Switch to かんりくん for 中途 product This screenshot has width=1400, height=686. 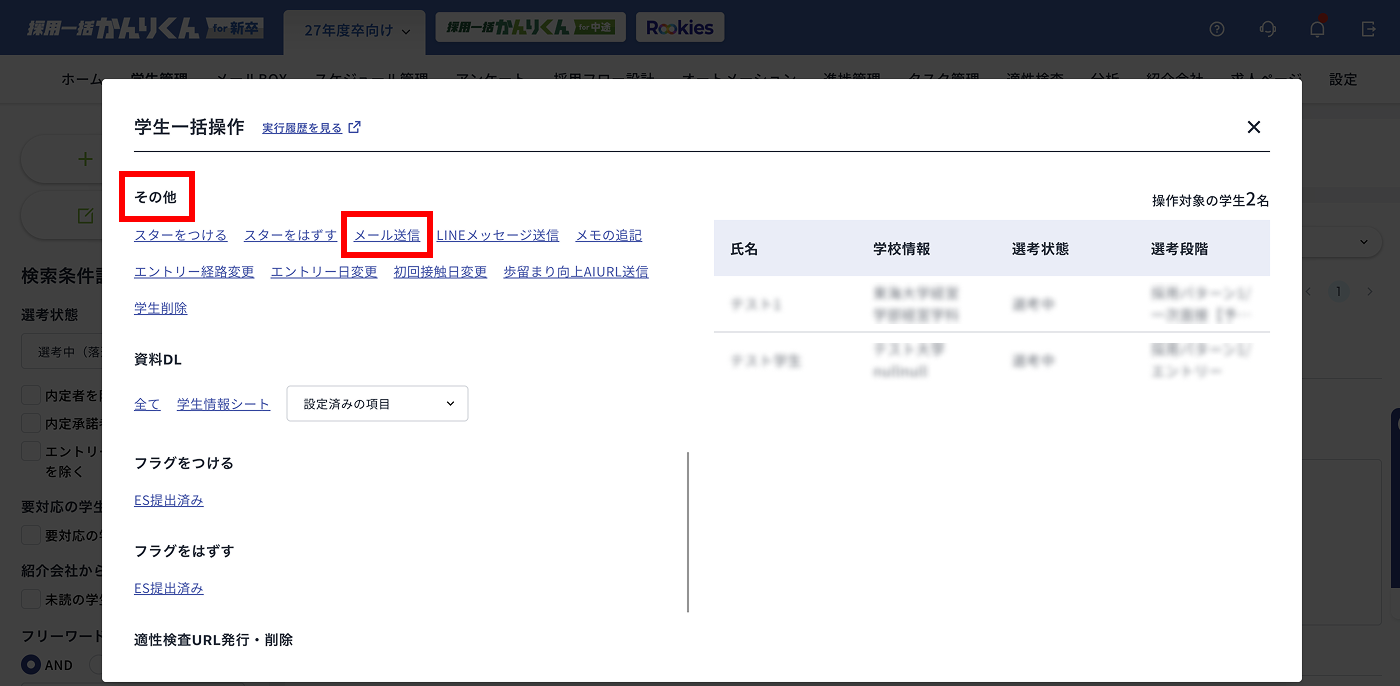click(530, 28)
